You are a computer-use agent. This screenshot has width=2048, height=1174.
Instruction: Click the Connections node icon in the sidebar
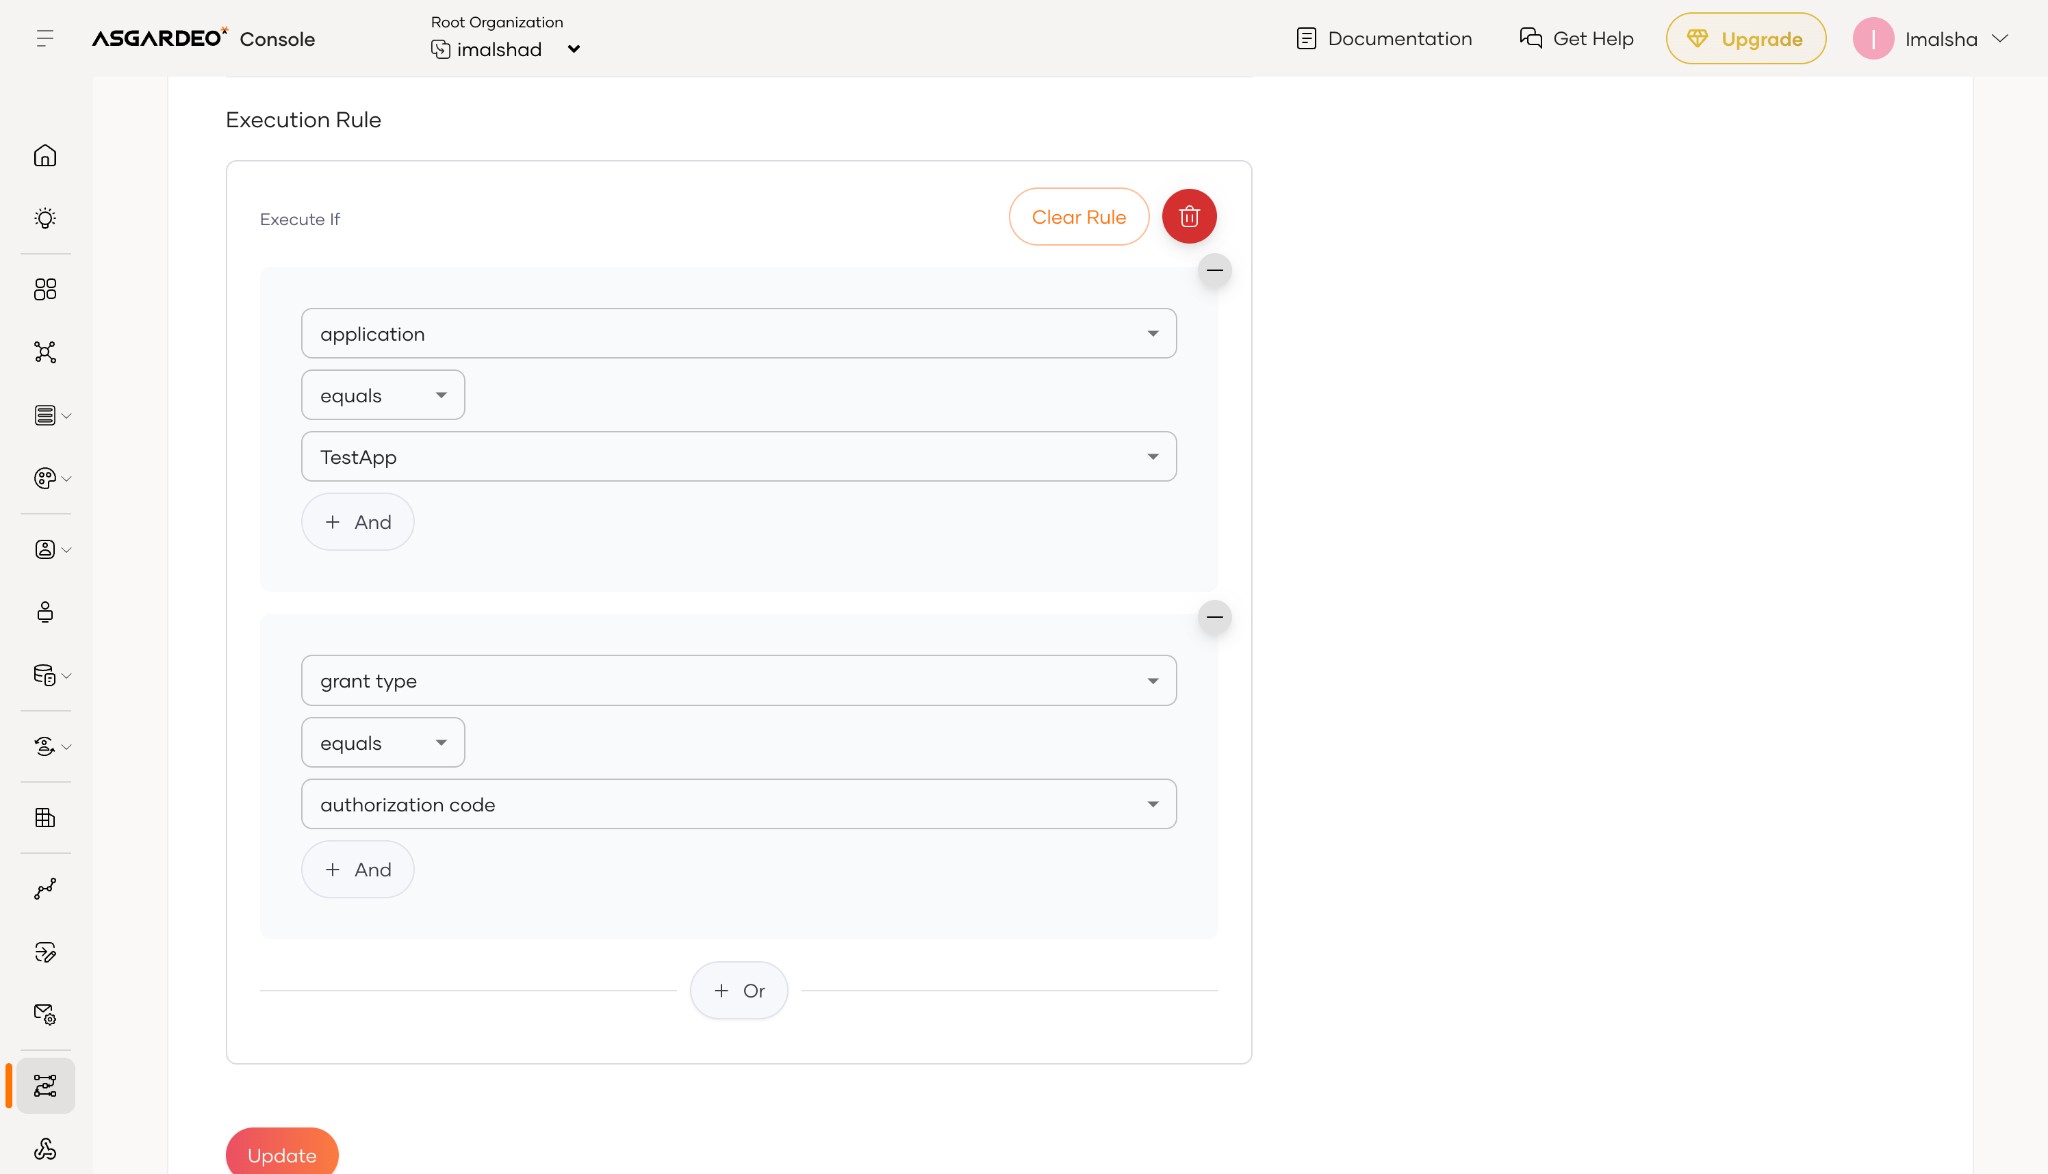tap(45, 352)
